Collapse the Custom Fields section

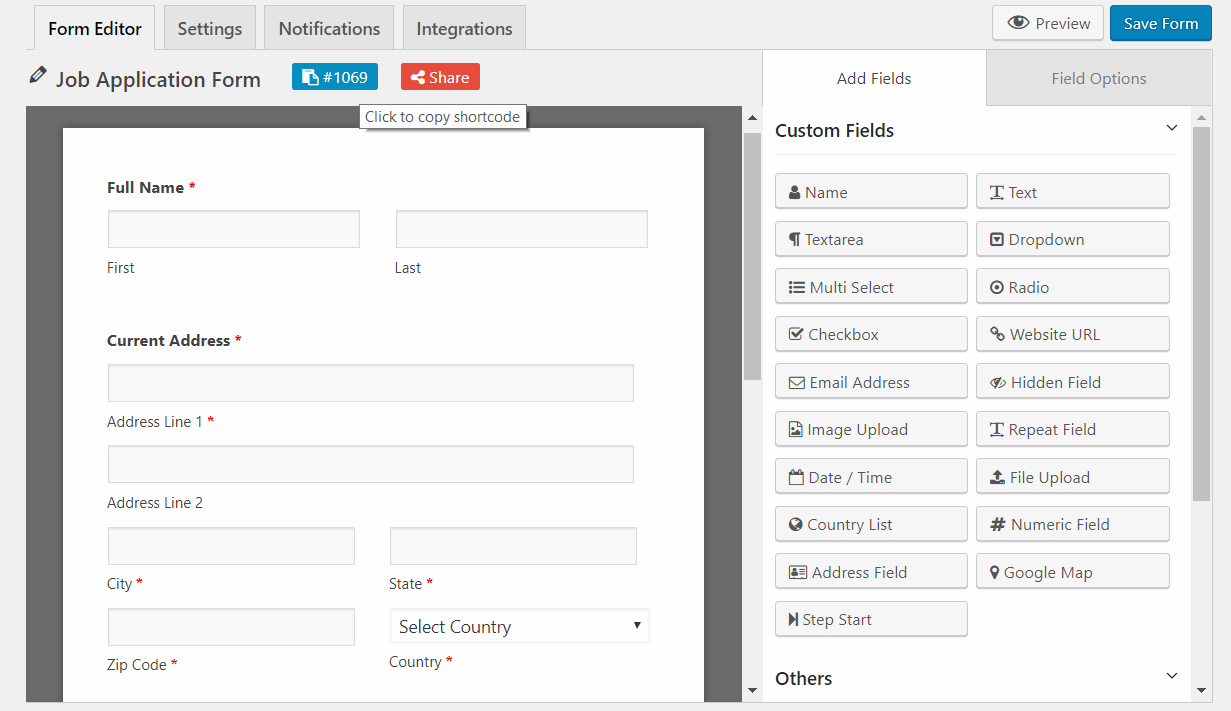pos(1171,128)
